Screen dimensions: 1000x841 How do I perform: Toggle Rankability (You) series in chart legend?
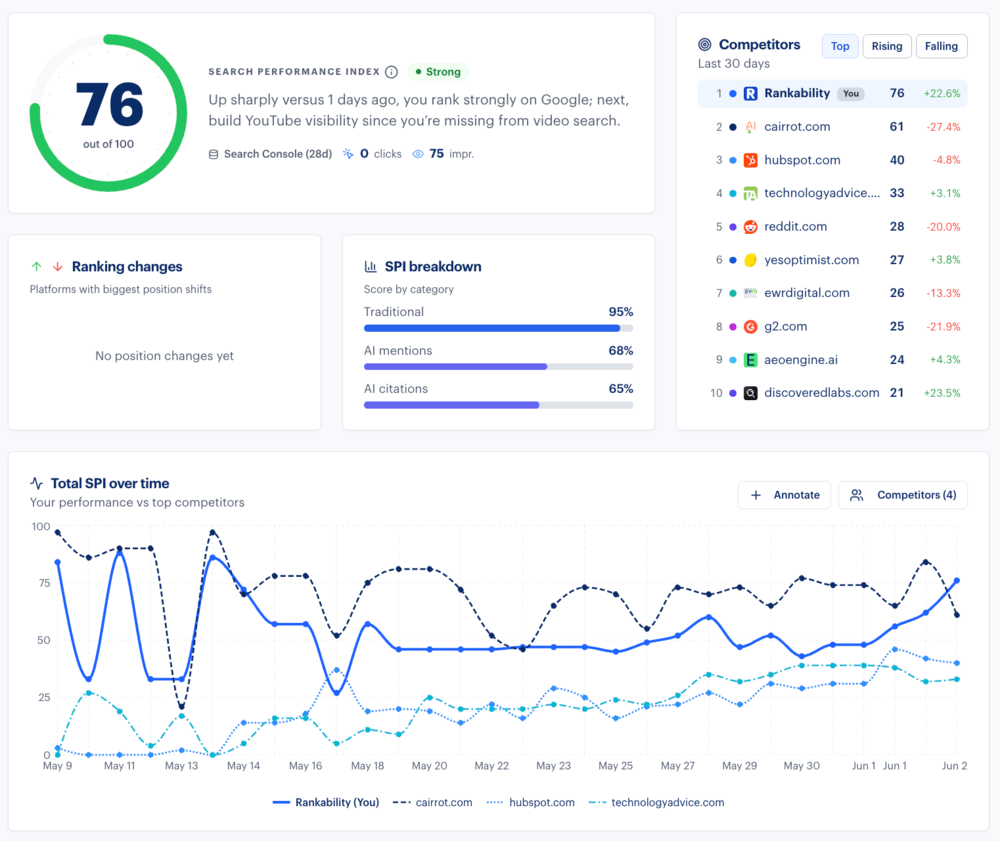tap(326, 803)
